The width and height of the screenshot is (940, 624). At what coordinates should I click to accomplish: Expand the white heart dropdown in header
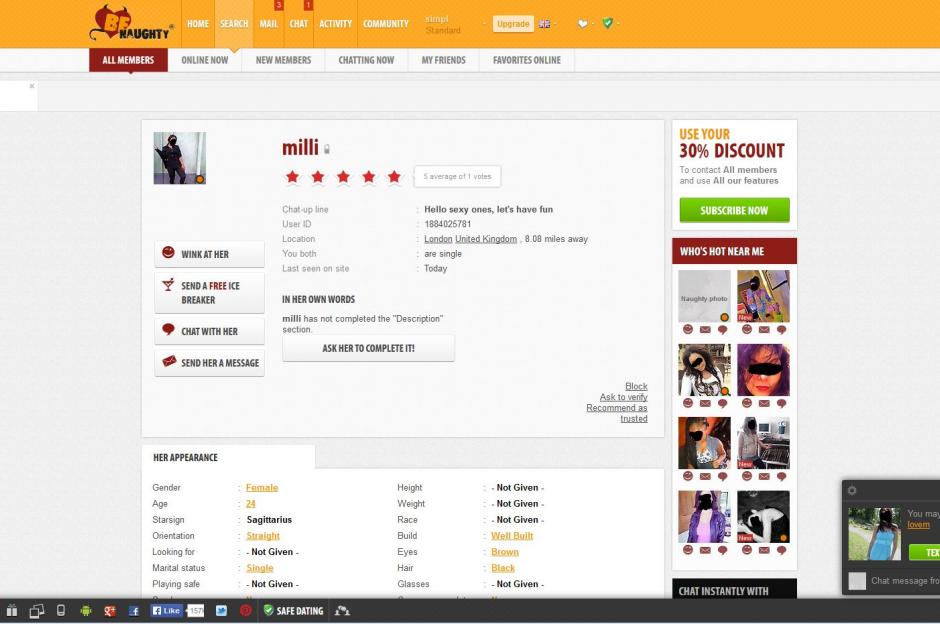click(x=585, y=24)
